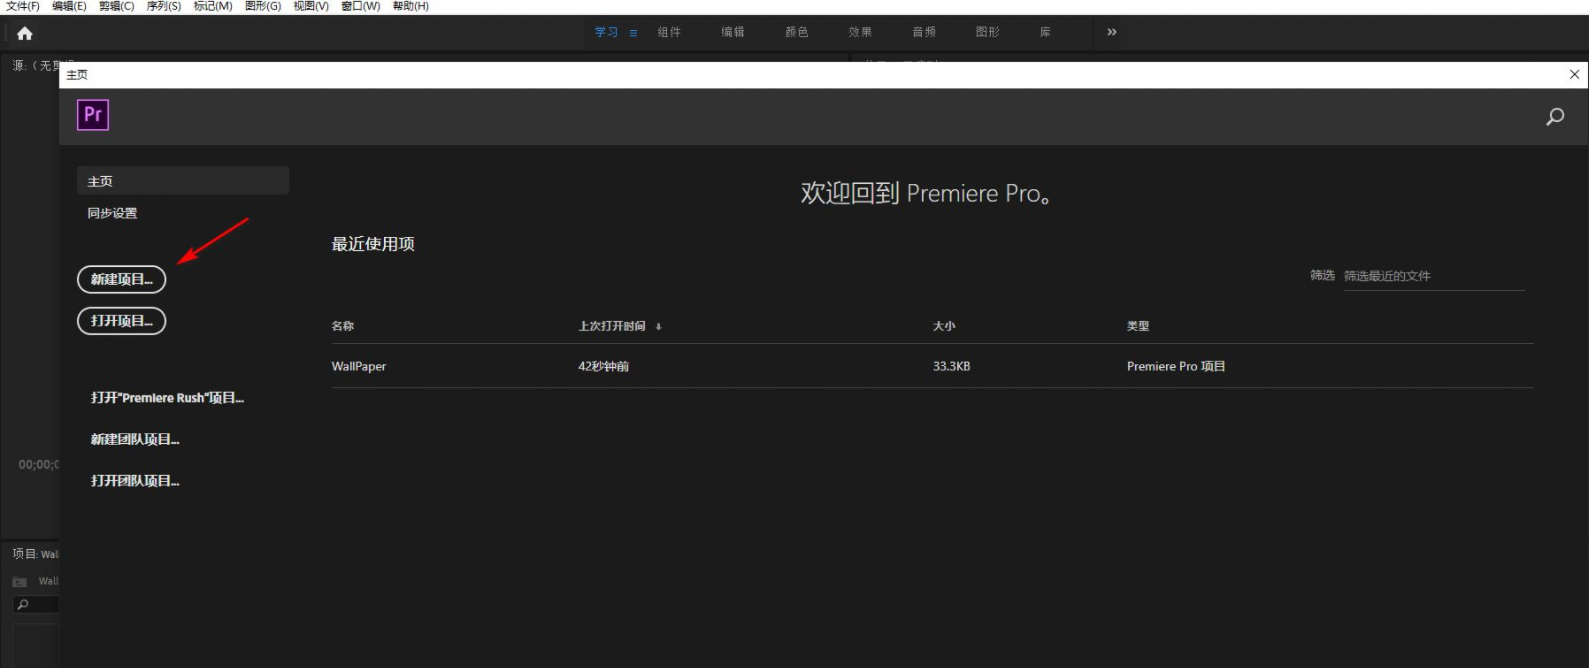Sort by the 名称 column header
The image size is (1589, 668).
point(343,326)
